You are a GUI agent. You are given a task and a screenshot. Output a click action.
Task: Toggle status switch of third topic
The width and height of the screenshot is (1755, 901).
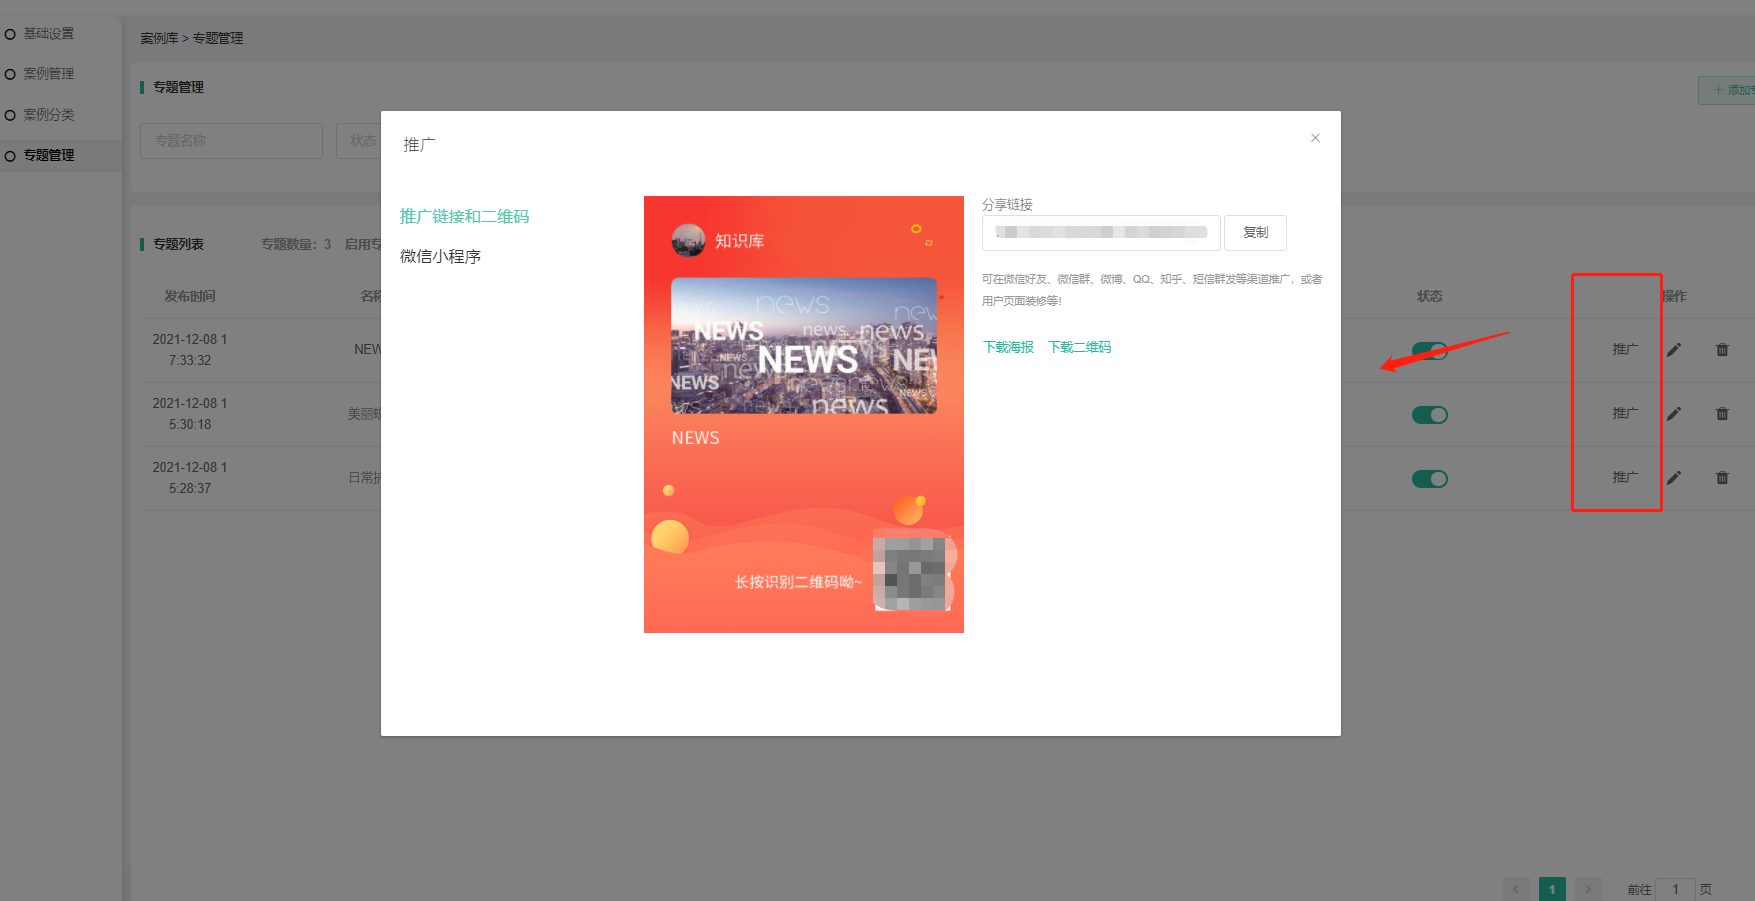click(x=1430, y=479)
